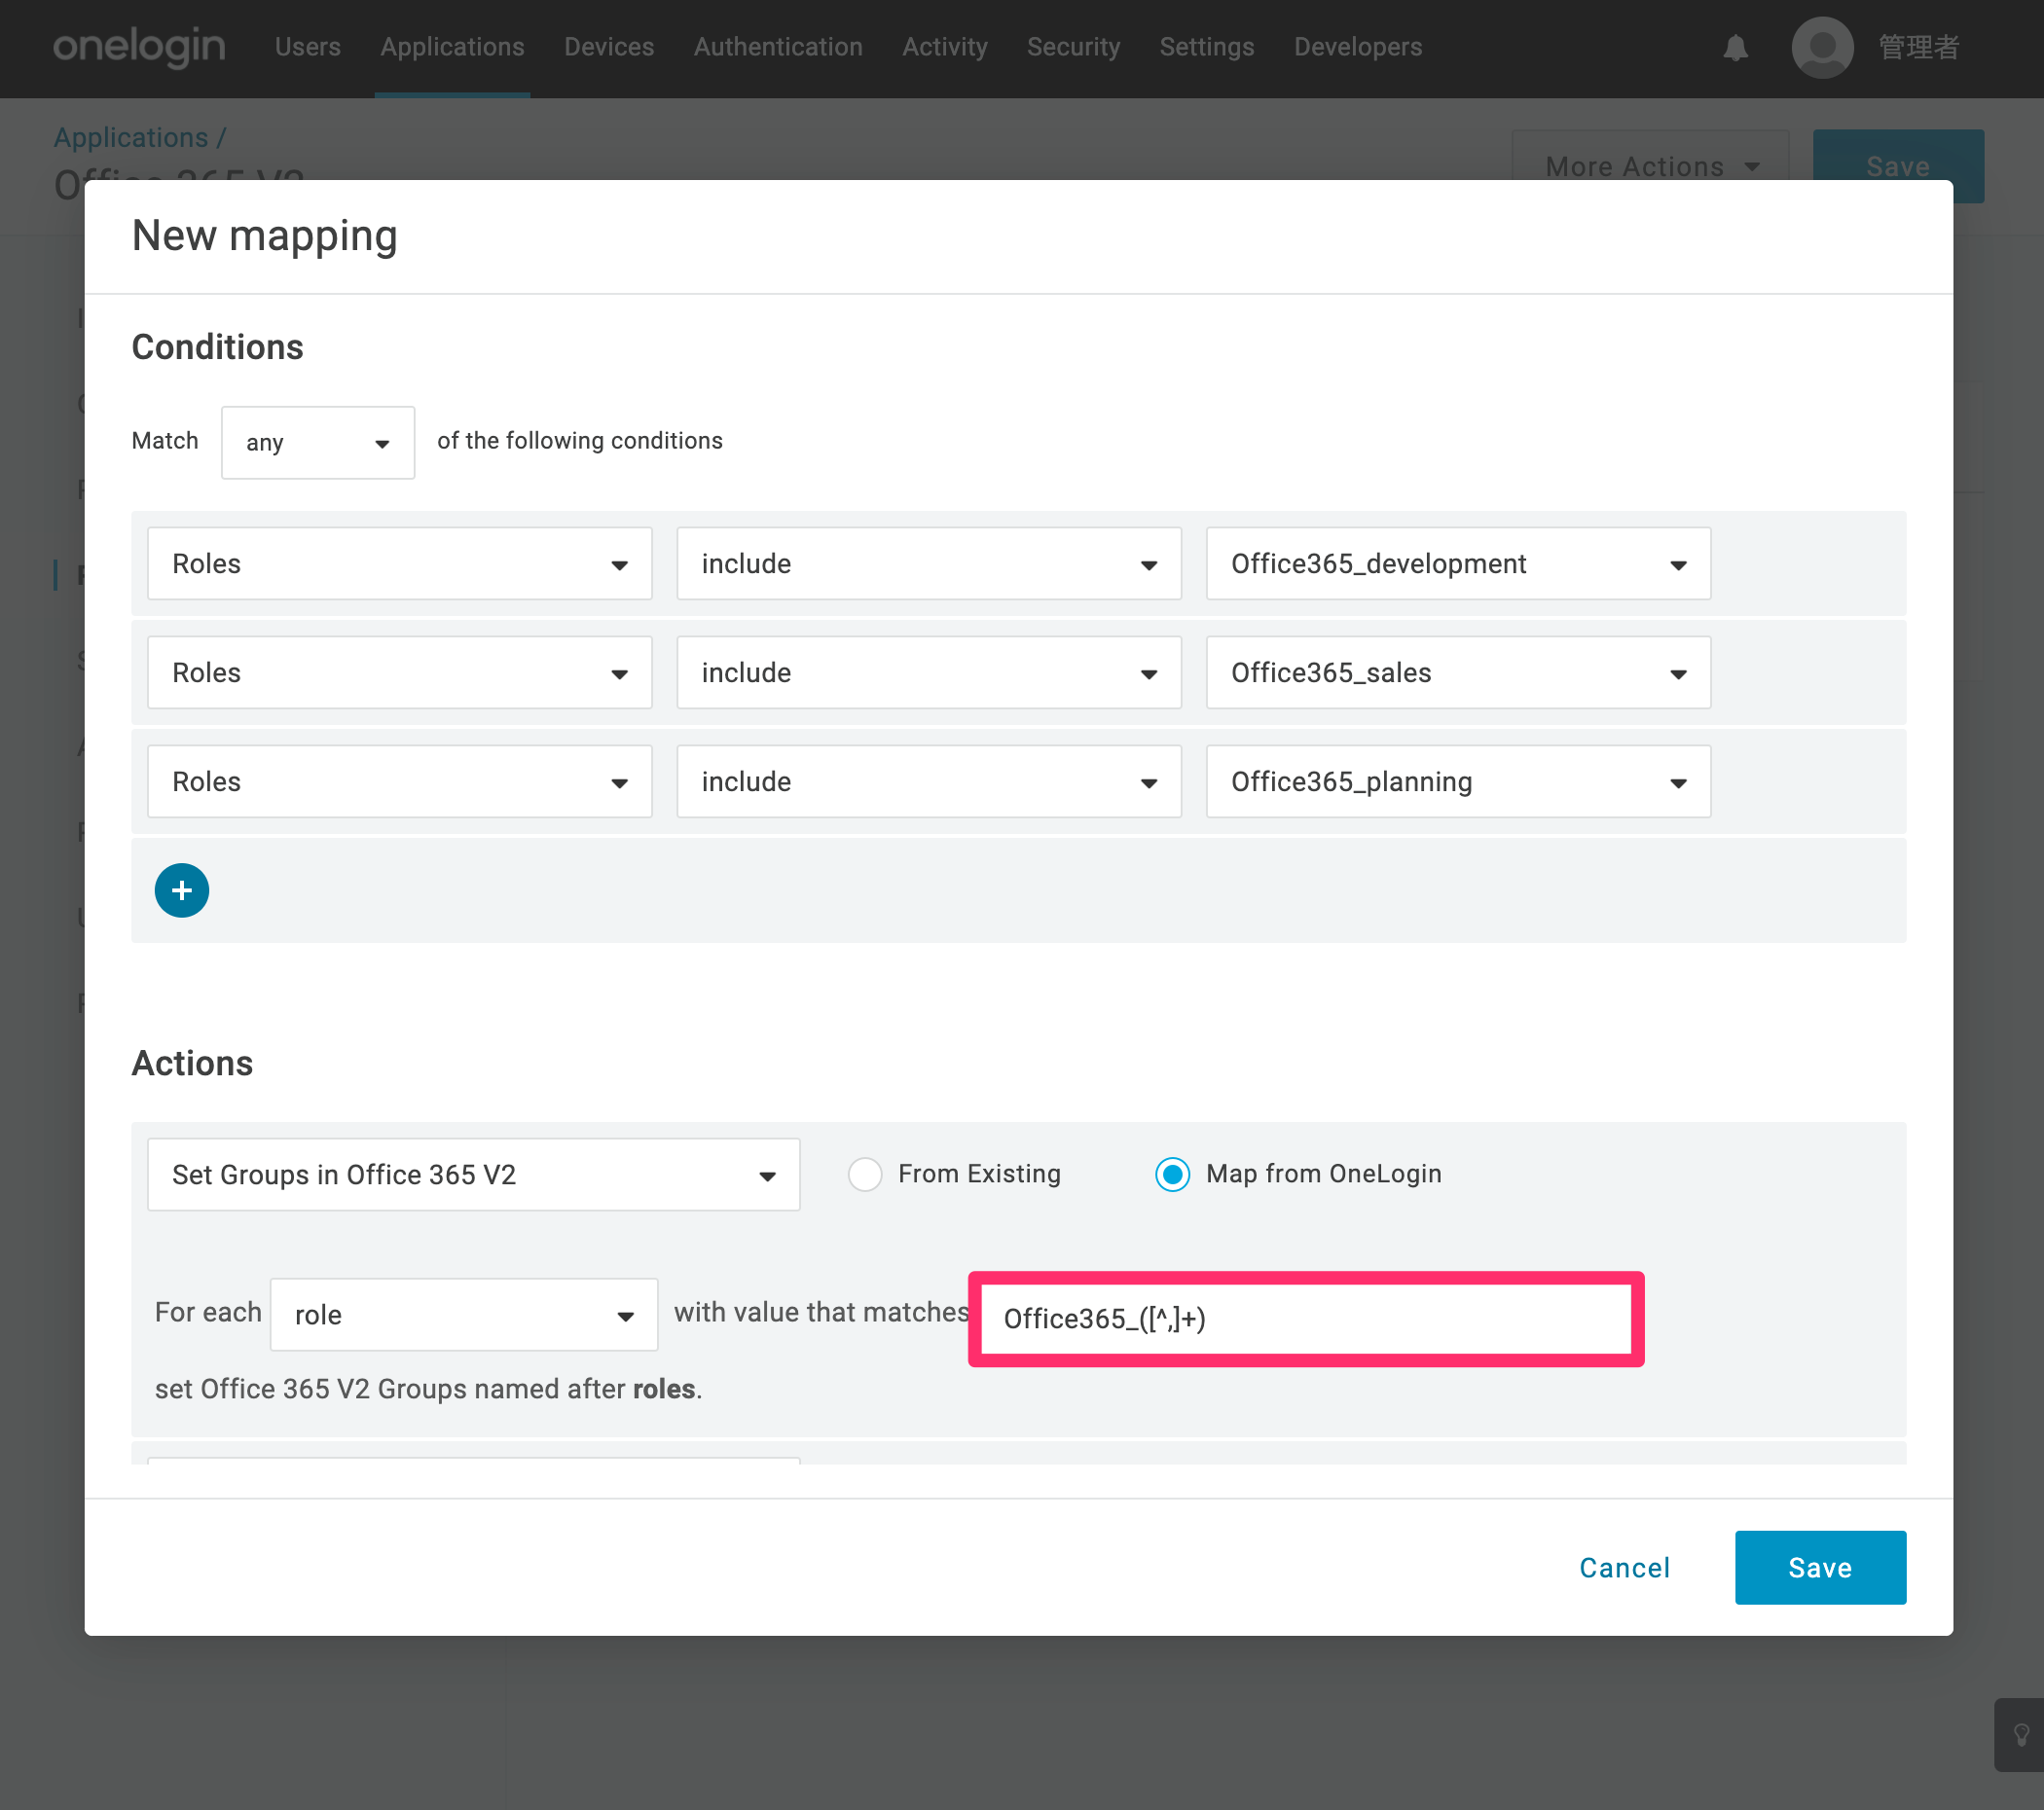
Task: Open the notifications bell
Action: point(1735,47)
